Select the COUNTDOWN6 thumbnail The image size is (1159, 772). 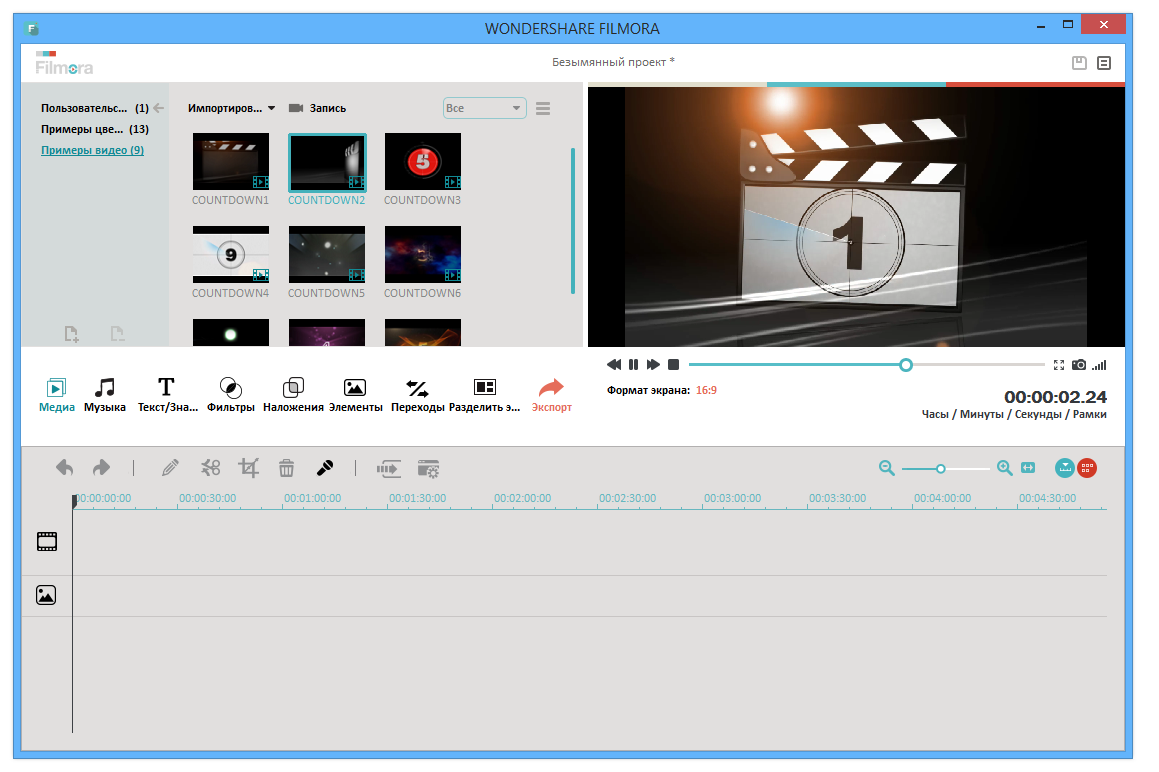click(x=423, y=254)
